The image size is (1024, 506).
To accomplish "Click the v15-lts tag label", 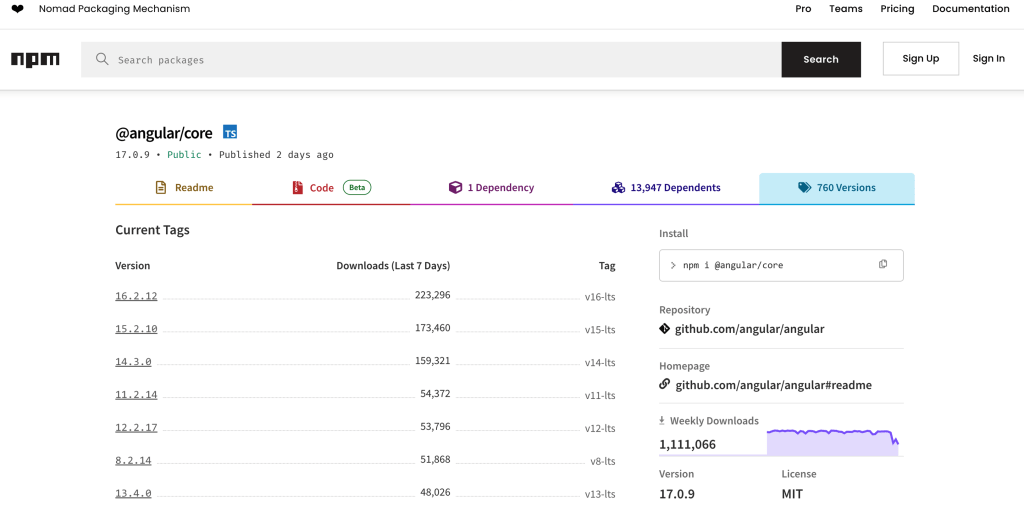I will (600, 330).
